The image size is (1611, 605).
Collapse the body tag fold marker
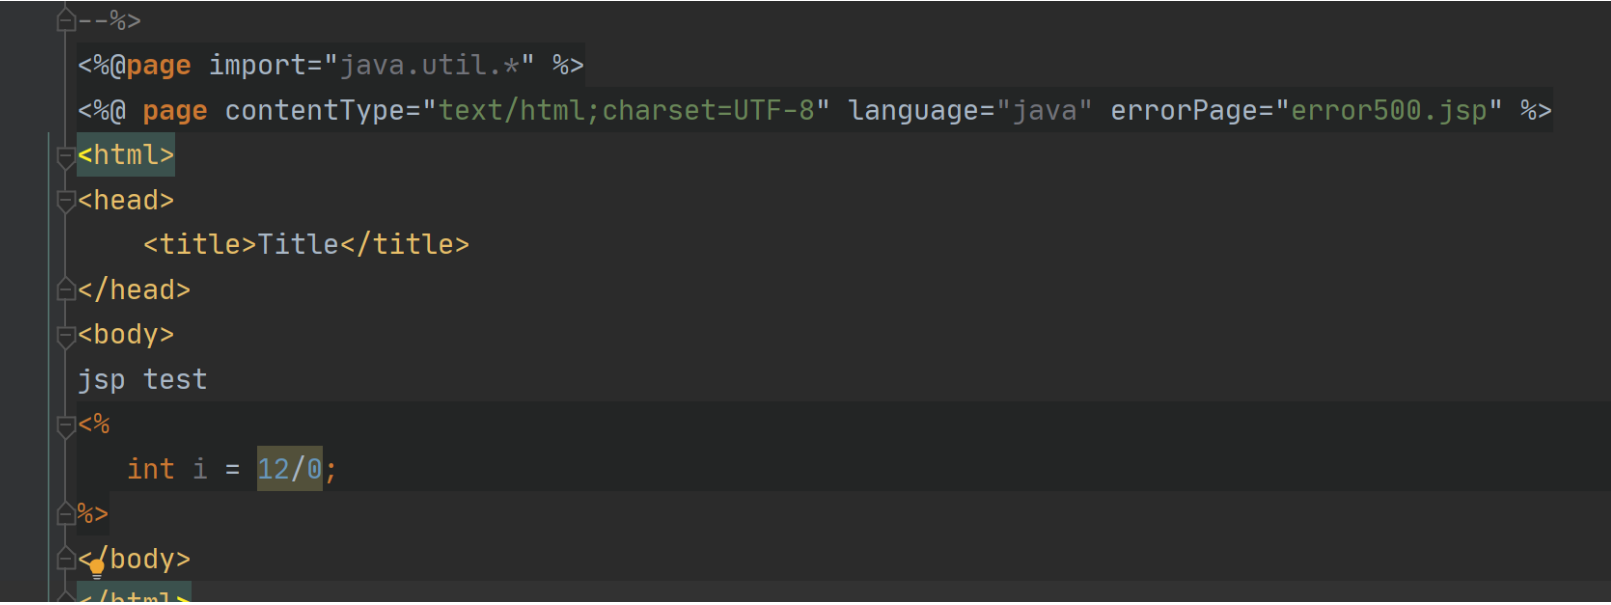[66, 335]
